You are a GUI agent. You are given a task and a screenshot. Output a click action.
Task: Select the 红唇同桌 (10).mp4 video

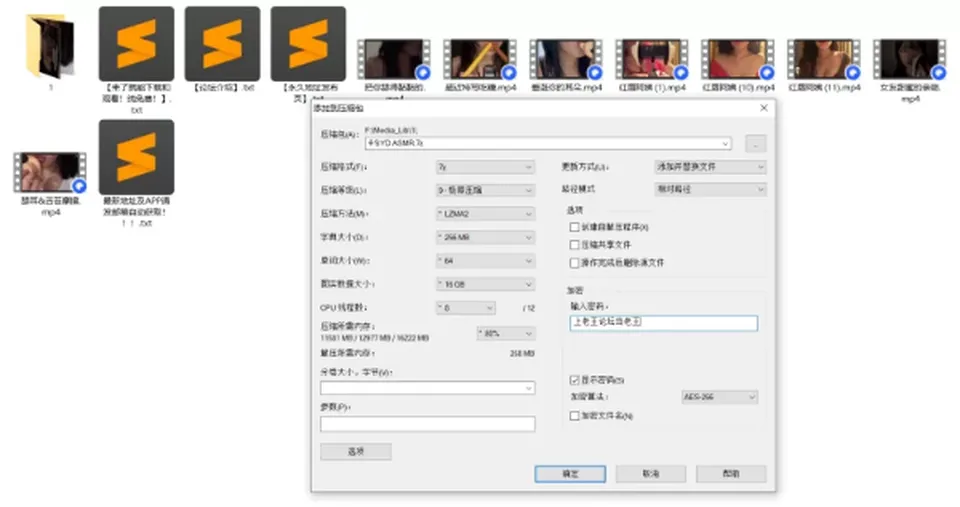738,59
